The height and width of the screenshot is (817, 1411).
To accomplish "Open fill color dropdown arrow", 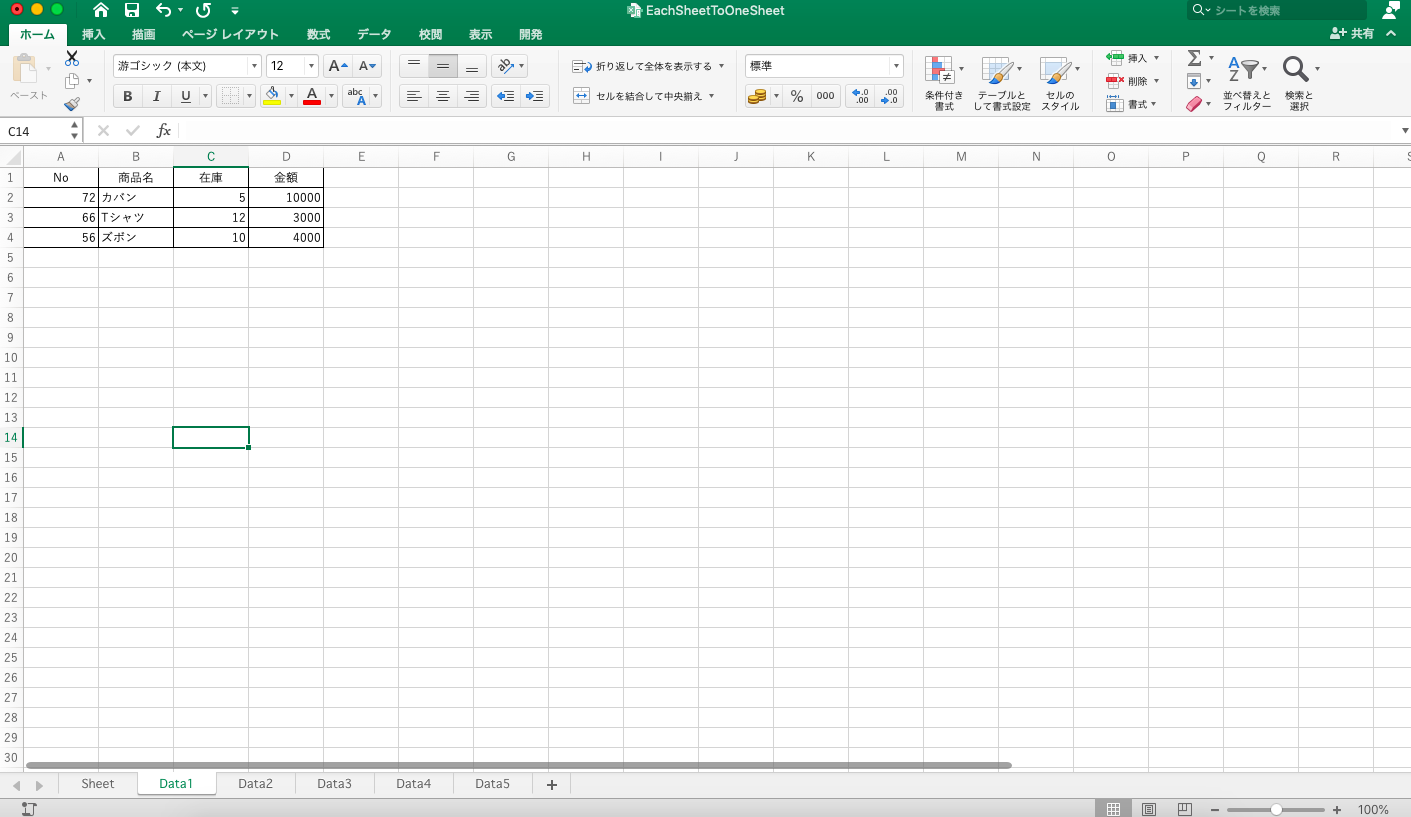I will pos(291,96).
